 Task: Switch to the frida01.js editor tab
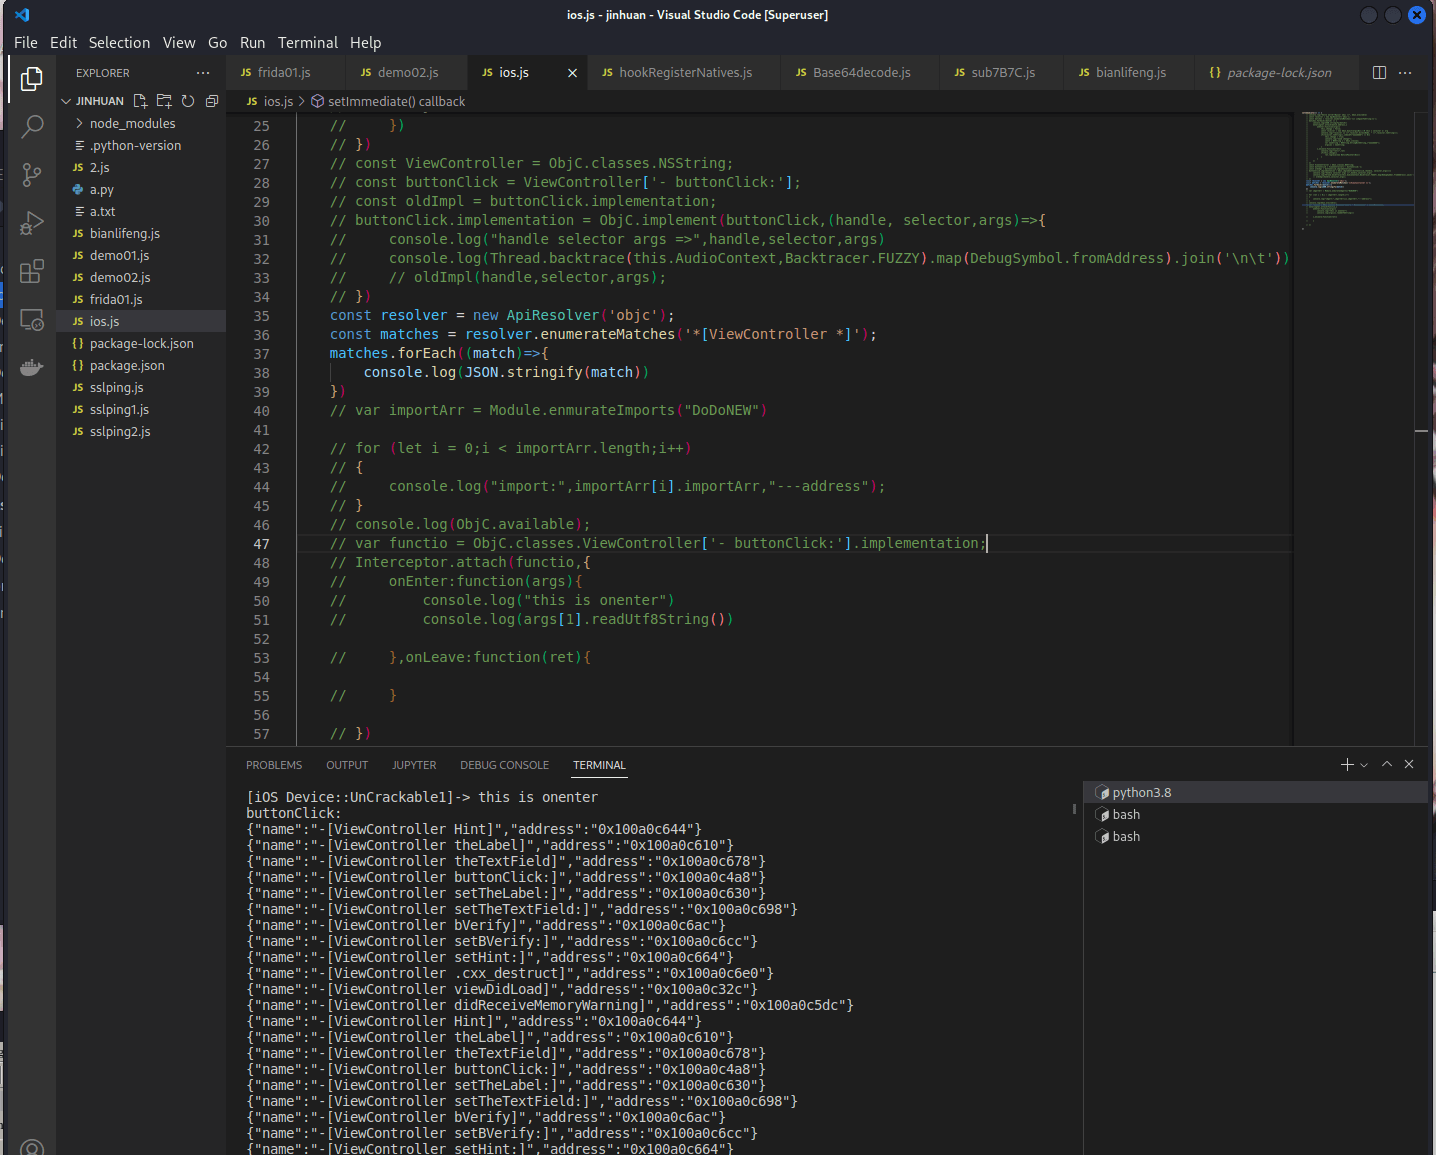(285, 73)
